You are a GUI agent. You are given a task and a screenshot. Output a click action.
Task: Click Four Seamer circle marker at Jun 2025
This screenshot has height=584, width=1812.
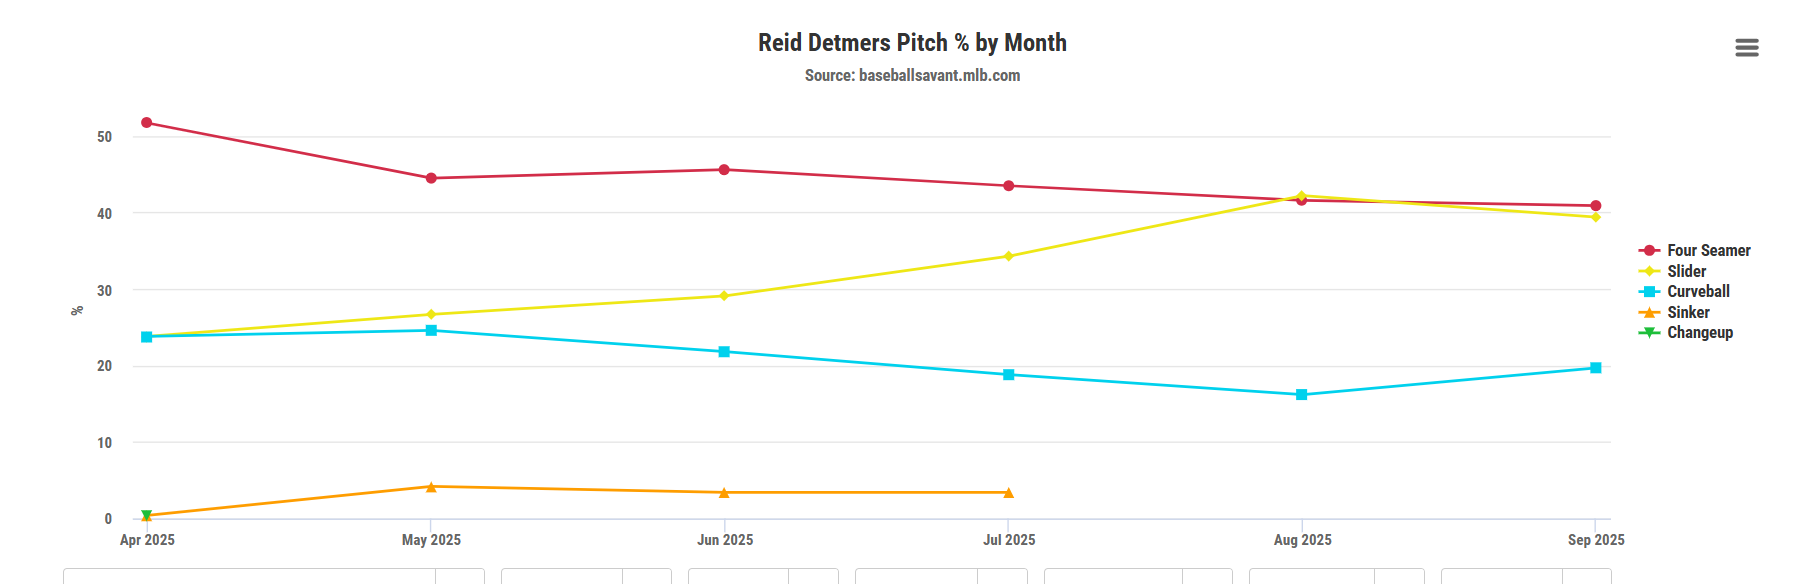[724, 170]
